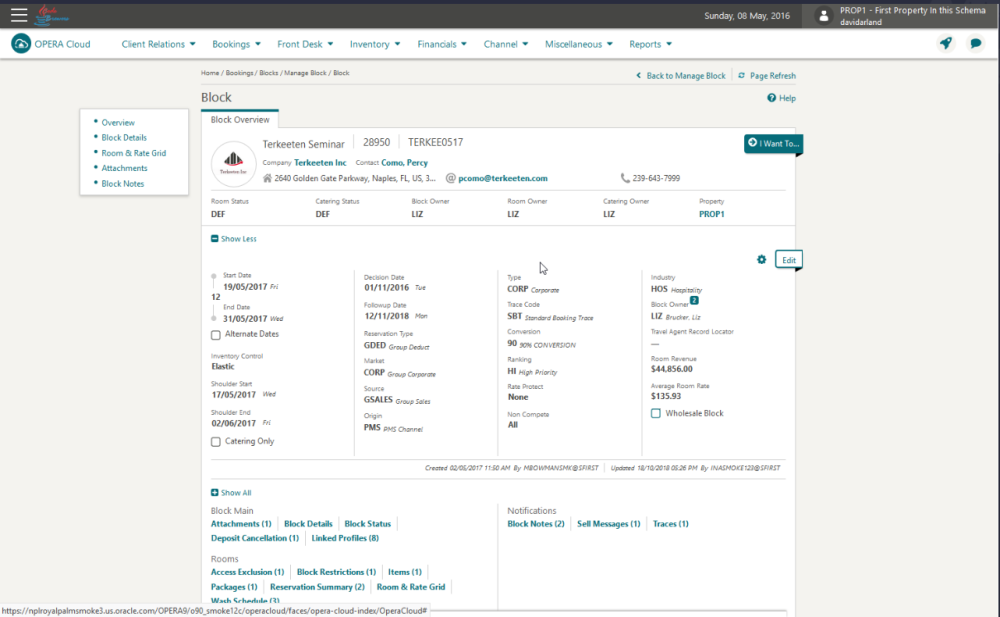
Task: Jump to Overview in side navigation
Action: tap(118, 123)
